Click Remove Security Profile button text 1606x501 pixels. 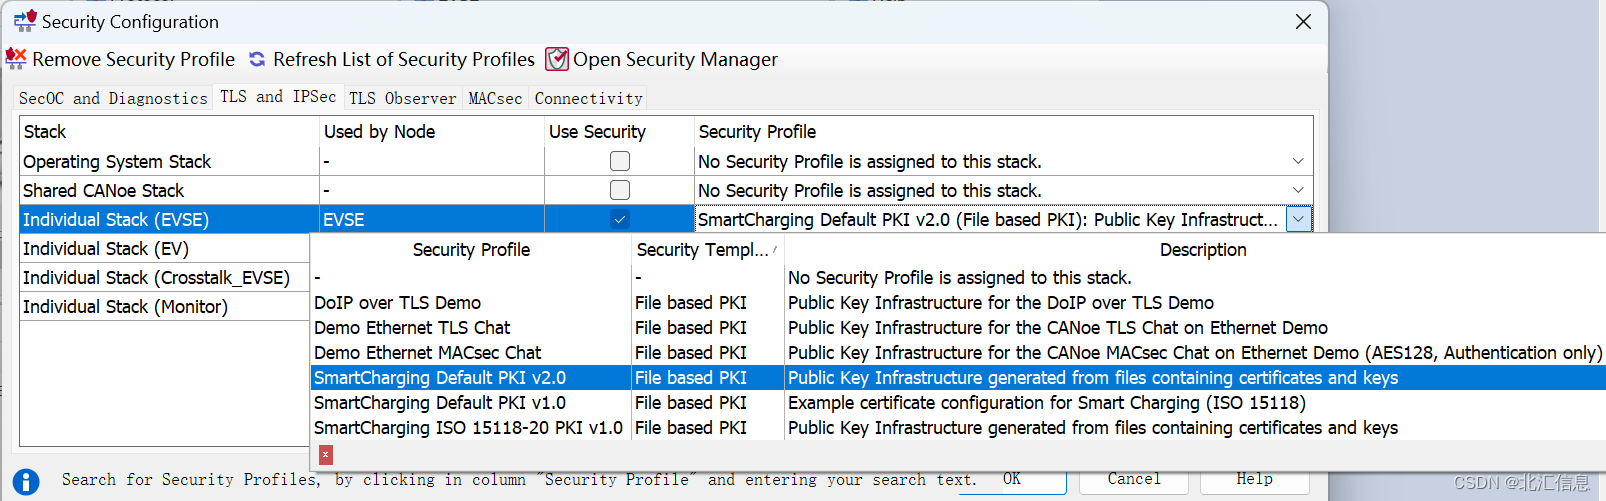[x=133, y=60]
